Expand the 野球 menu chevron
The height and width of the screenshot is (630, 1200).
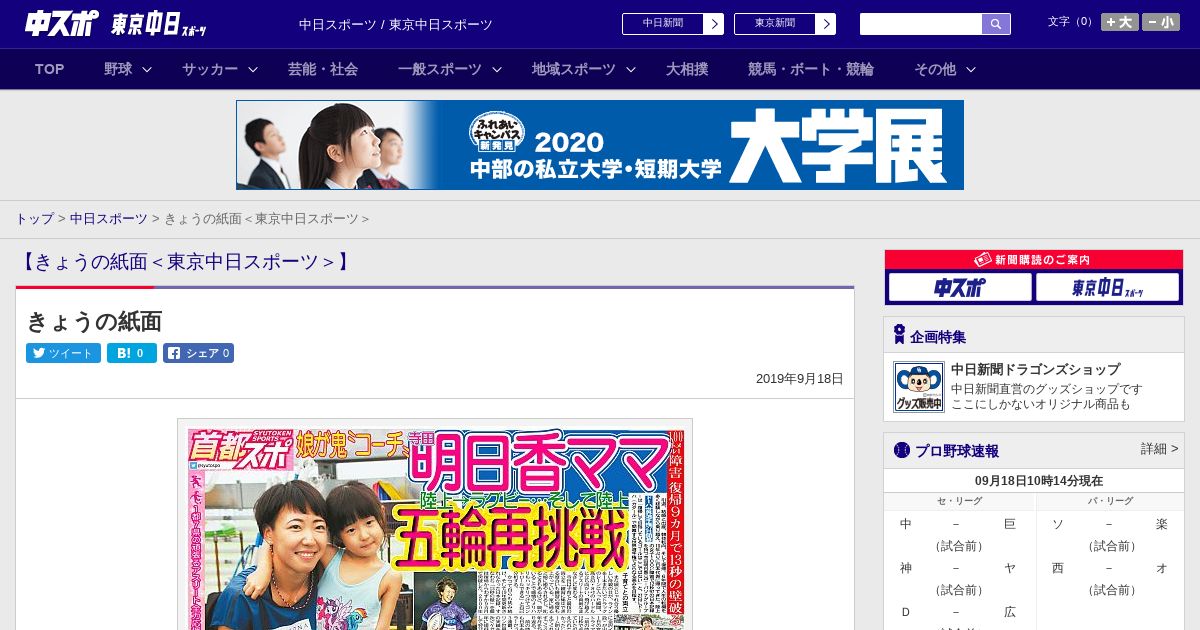pyautogui.click(x=147, y=69)
